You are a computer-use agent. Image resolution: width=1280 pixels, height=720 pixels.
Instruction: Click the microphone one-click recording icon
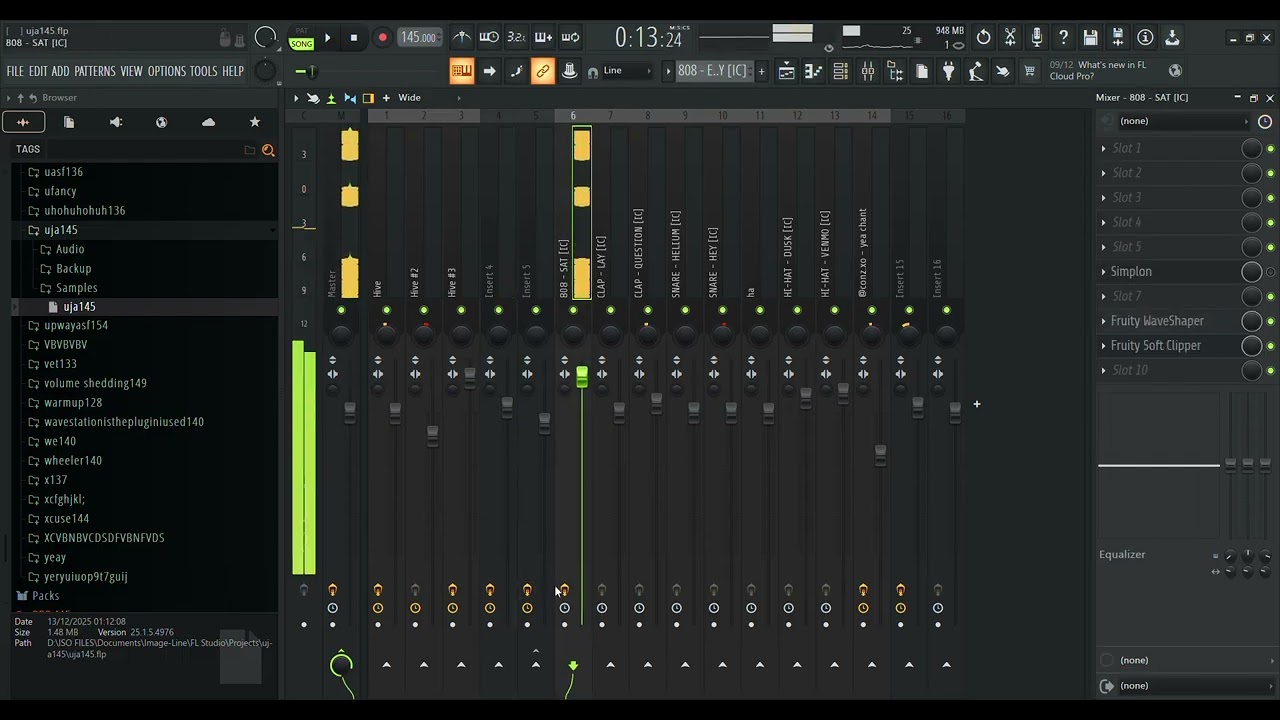pyautogui.click(x=1037, y=38)
